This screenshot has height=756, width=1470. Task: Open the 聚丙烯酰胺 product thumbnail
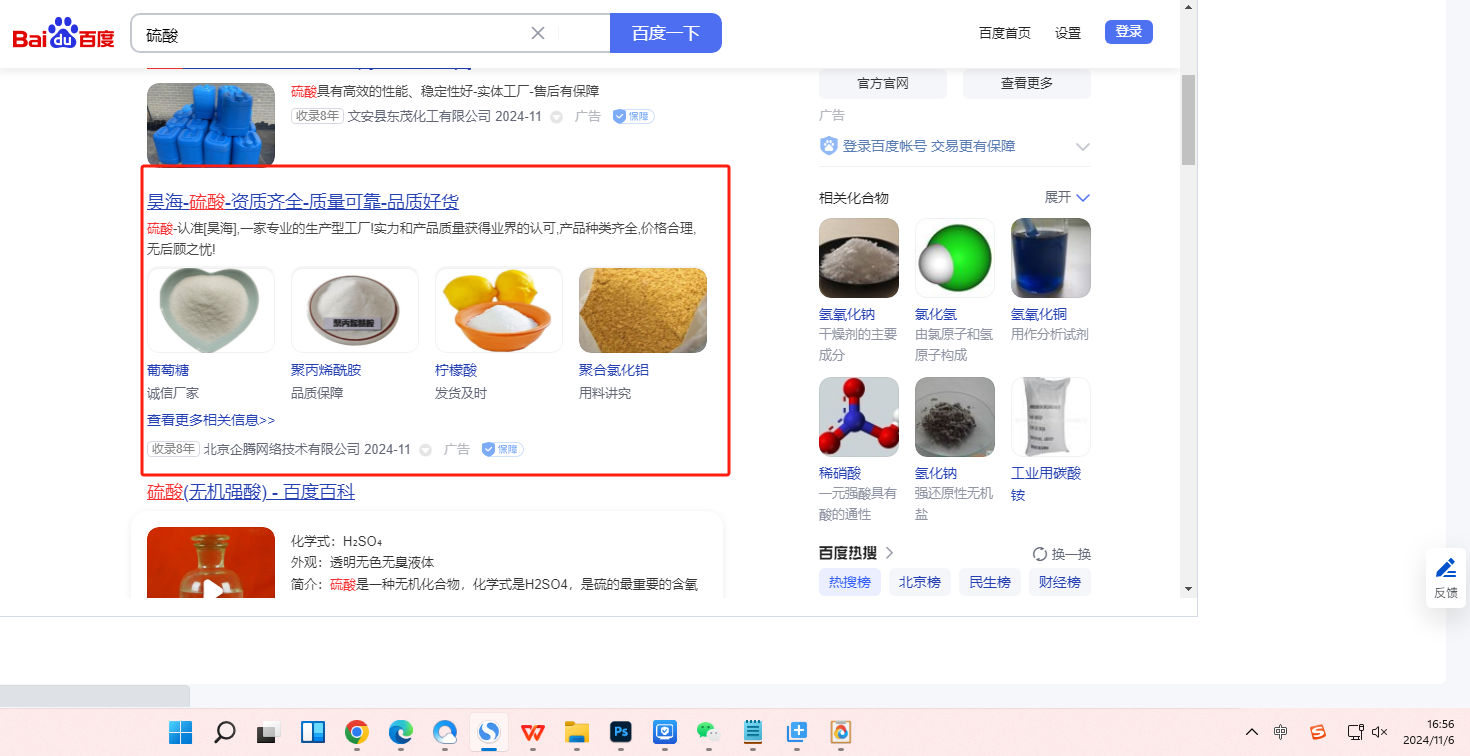tap(355, 310)
